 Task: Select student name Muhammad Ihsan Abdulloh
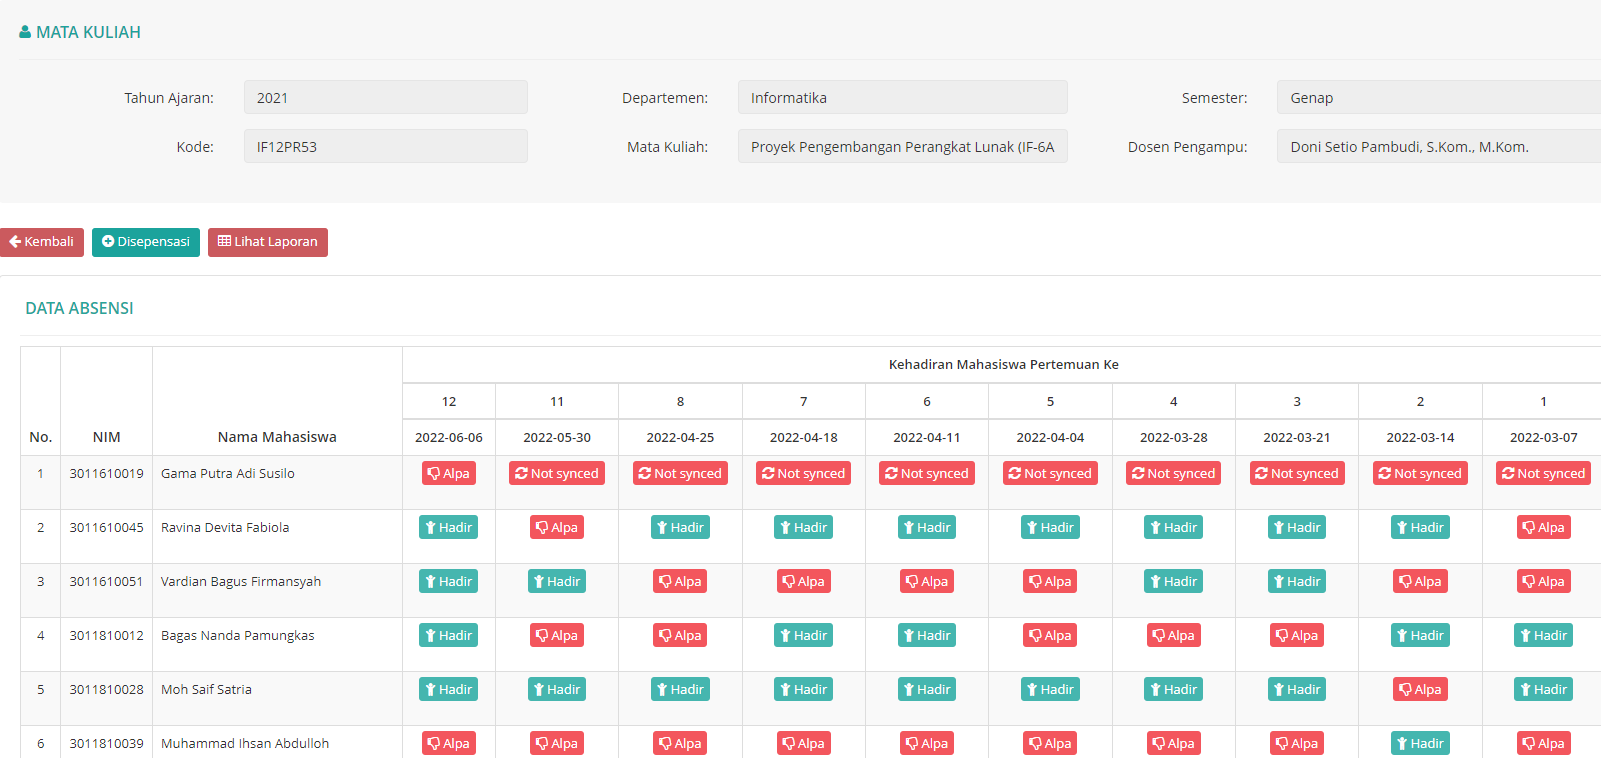(245, 743)
